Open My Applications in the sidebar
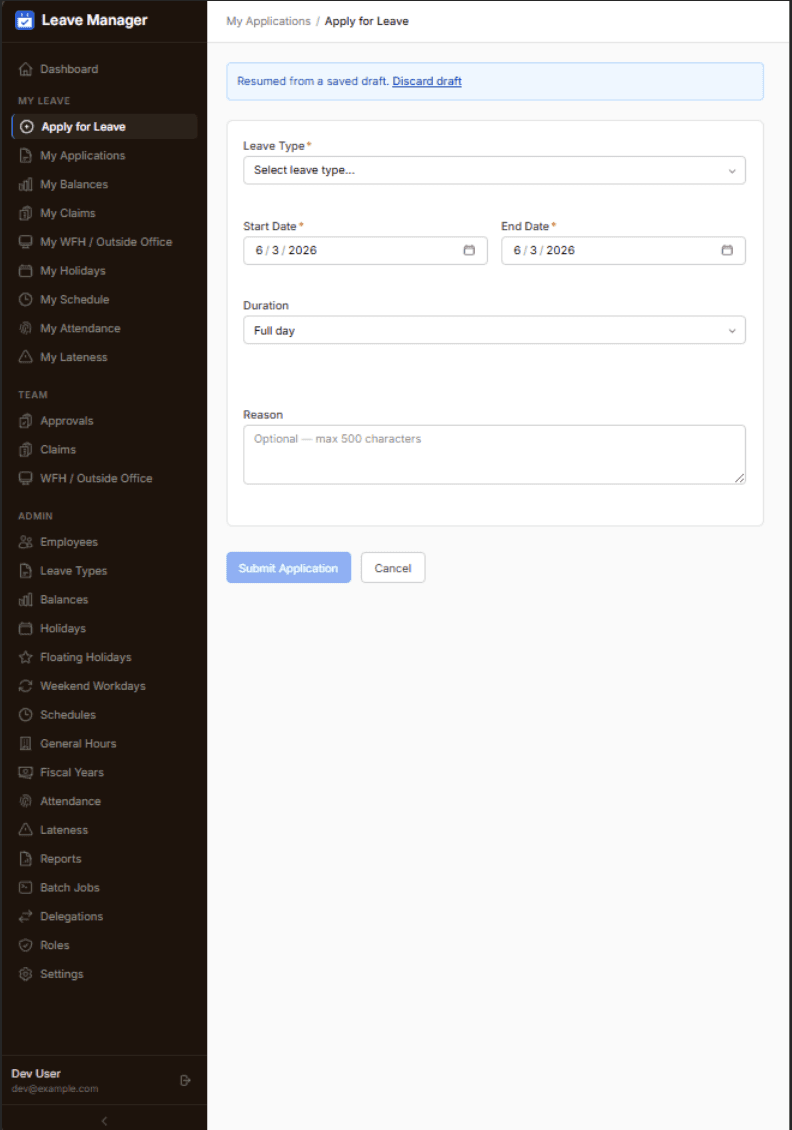This screenshot has width=792, height=1130. [x=104, y=156]
